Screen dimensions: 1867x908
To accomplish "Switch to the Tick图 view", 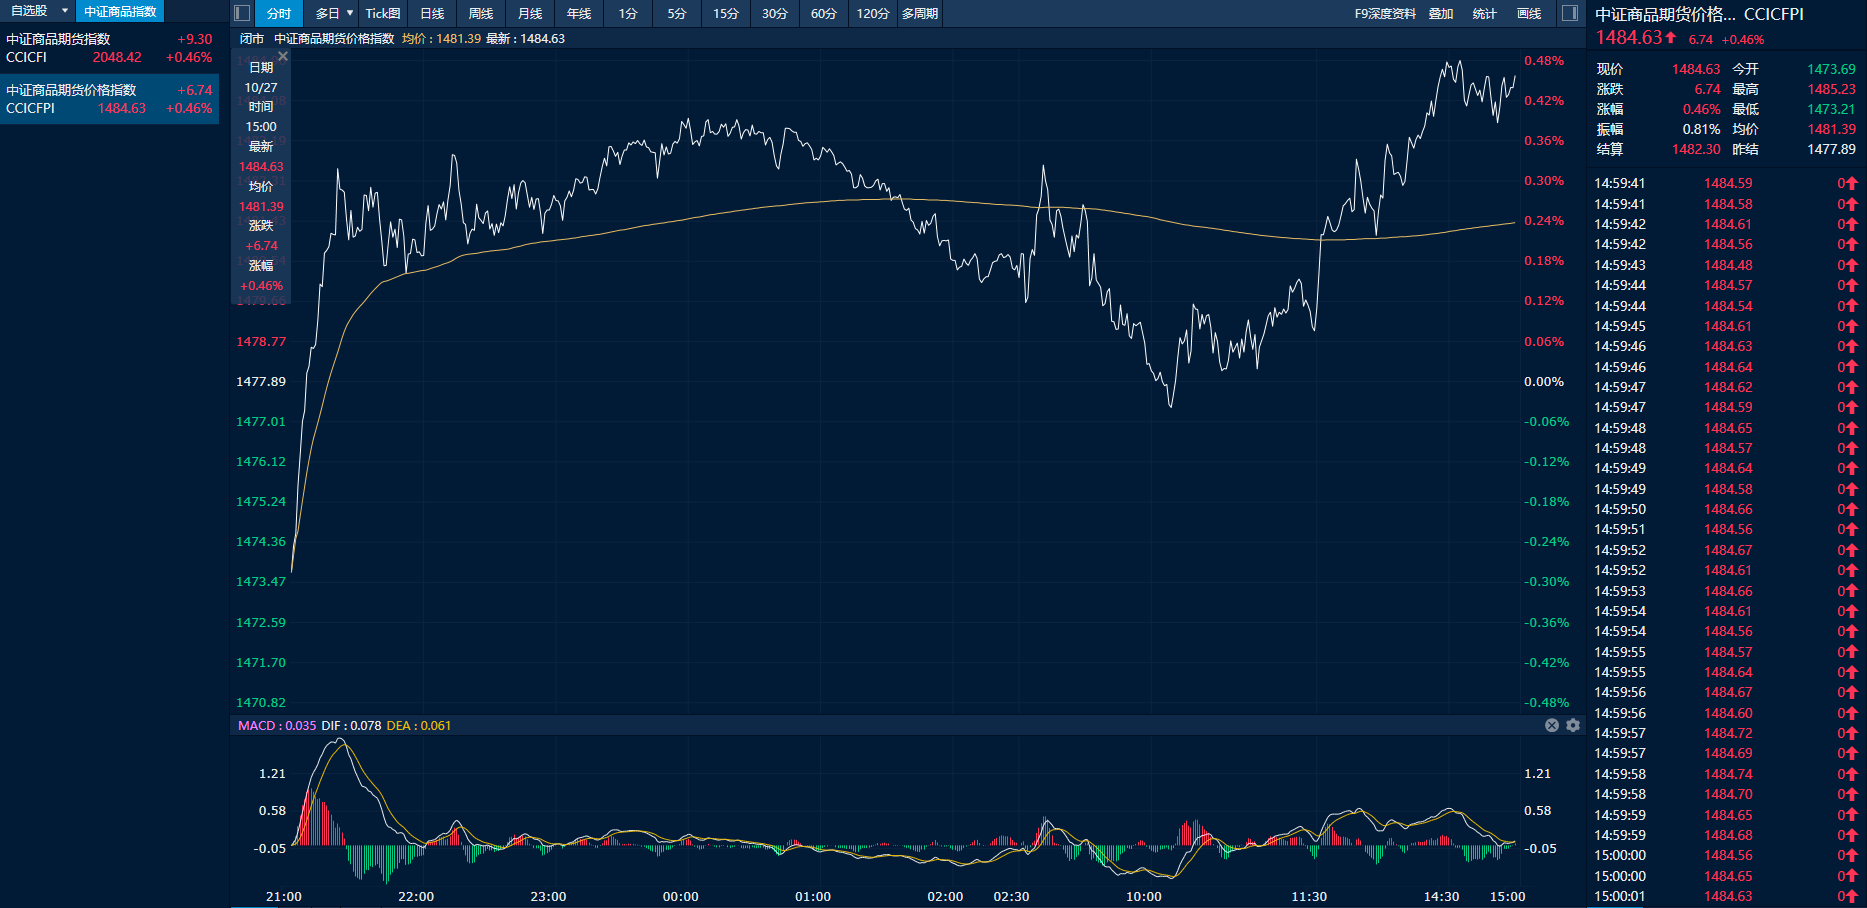I will click(x=383, y=13).
